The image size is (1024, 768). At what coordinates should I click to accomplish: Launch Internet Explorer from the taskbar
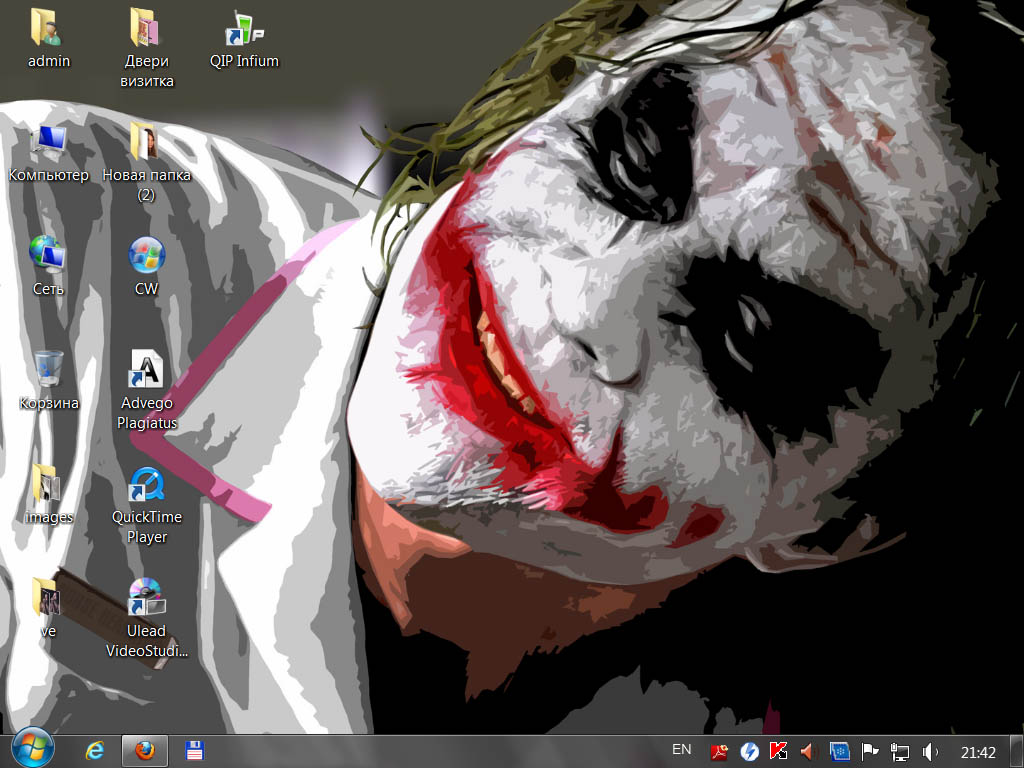(95, 751)
